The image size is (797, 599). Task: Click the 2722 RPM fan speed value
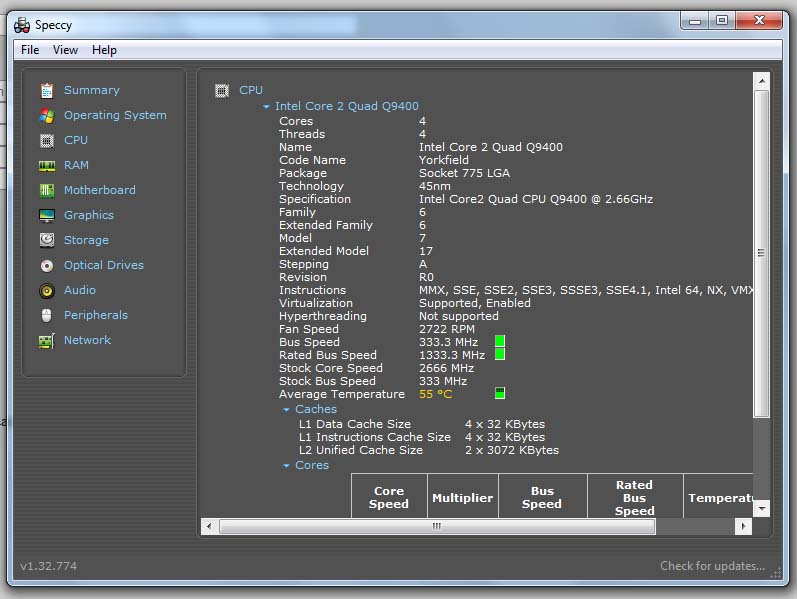tap(447, 329)
